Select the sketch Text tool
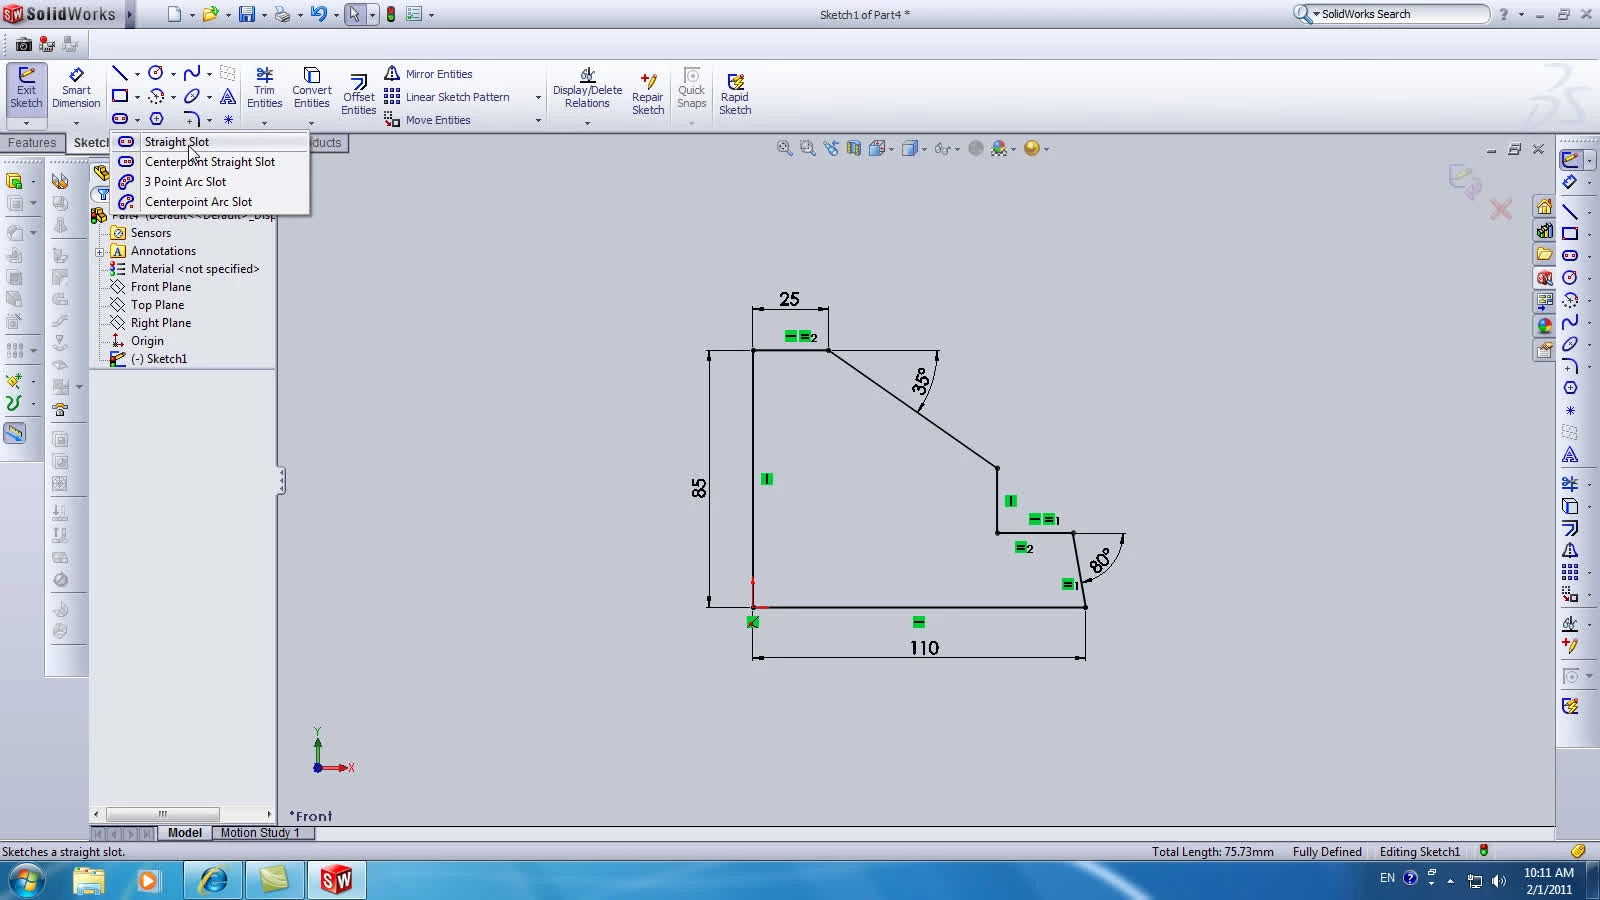This screenshot has height=900, width=1600. [228, 96]
